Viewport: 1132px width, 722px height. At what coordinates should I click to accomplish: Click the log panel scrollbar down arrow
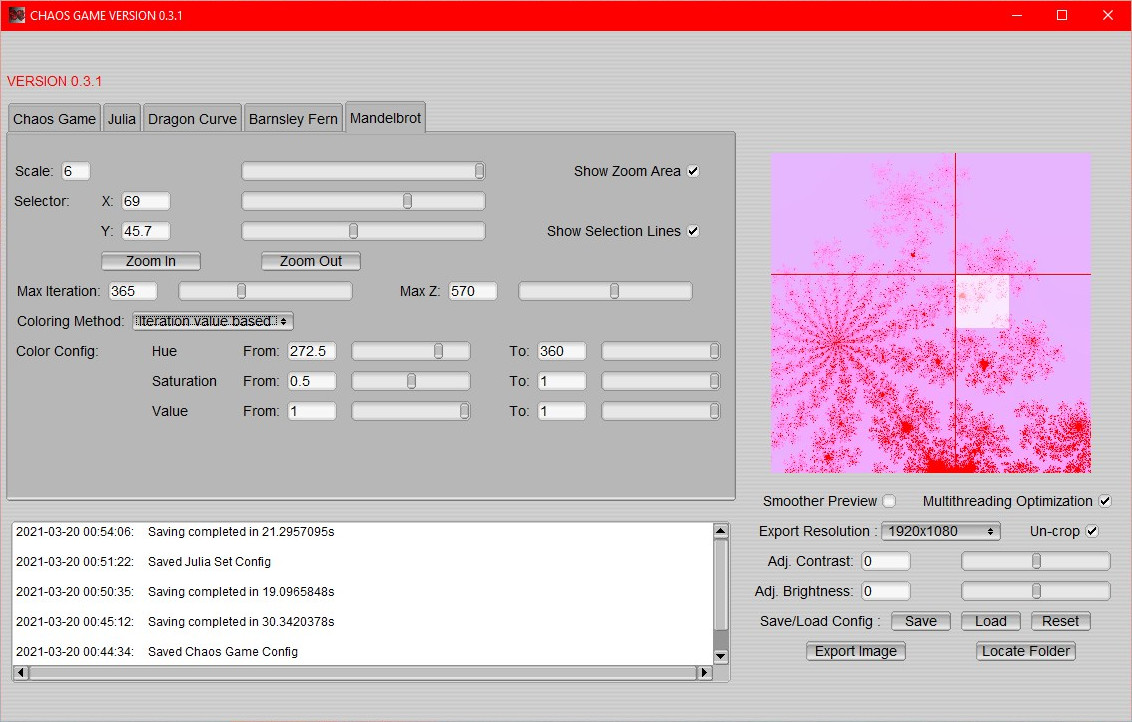(721, 656)
